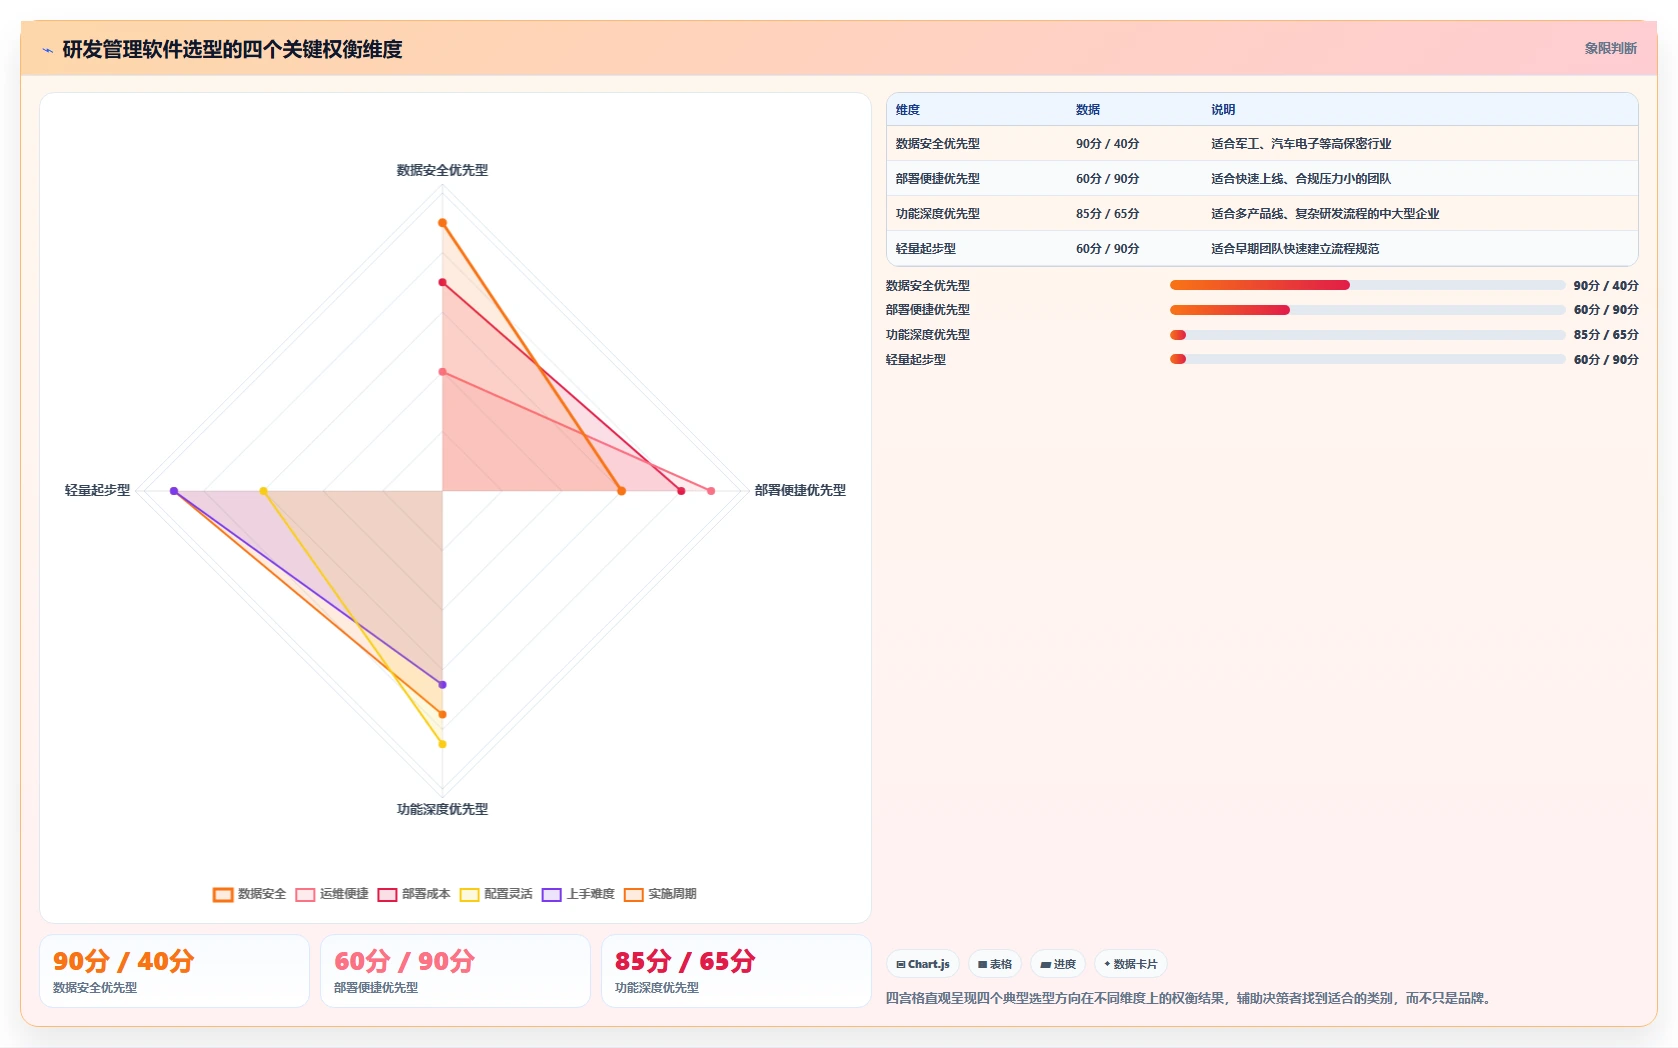Click the description 适合快速上线、合规压力小的团队

point(1301,179)
